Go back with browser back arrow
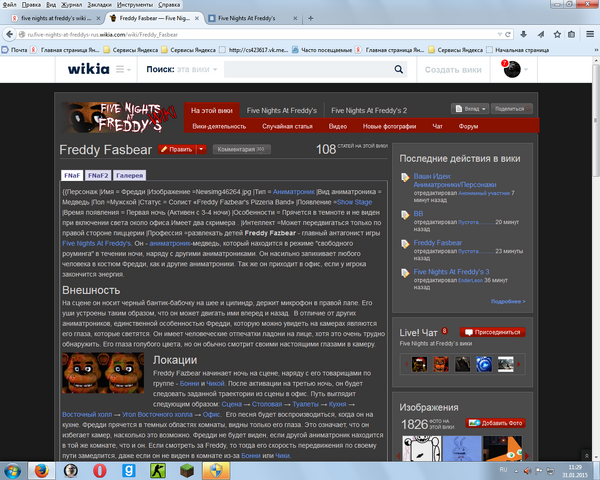The width and height of the screenshot is (600, 480). tap(10, 34)
